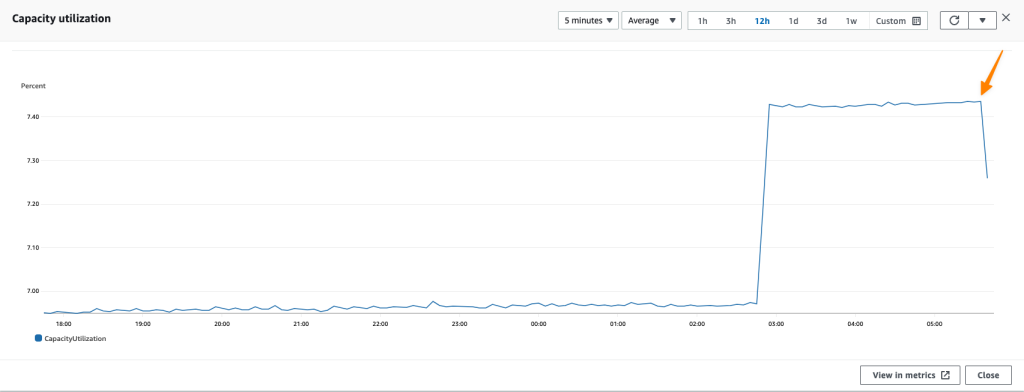Select the 12h time range
Image resolution: width=1024 pixels, height=392 pixels.
pyautogui.click(x=762, y=20)
